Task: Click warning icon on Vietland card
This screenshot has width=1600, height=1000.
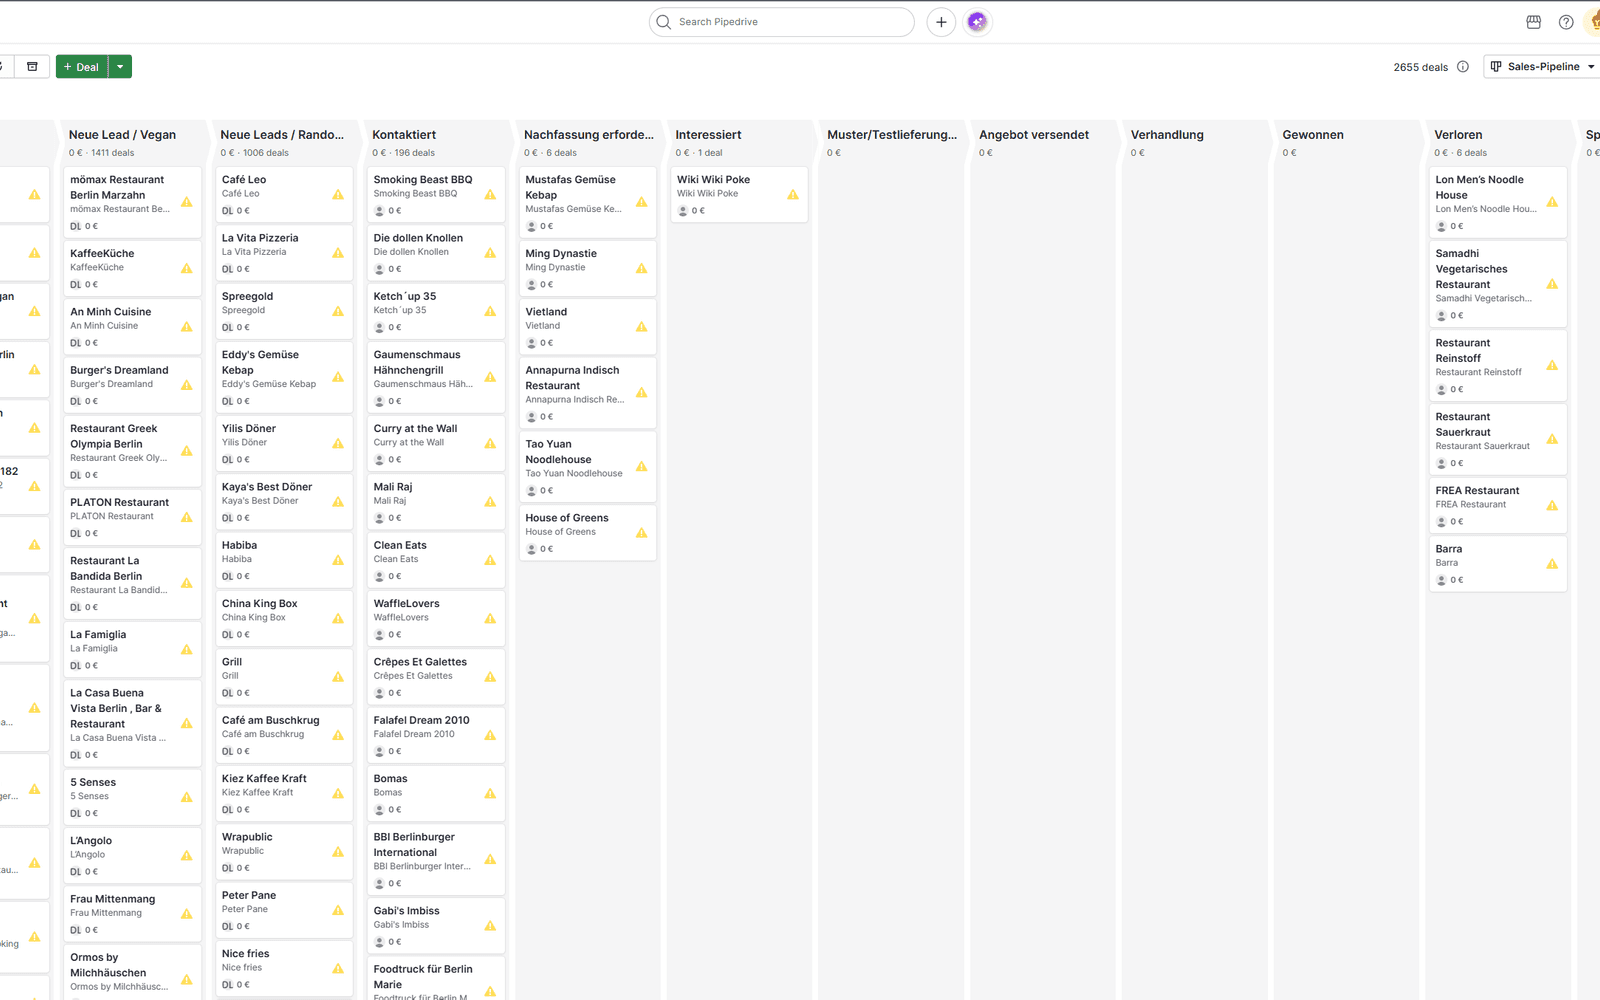Action: pos(642,327)
